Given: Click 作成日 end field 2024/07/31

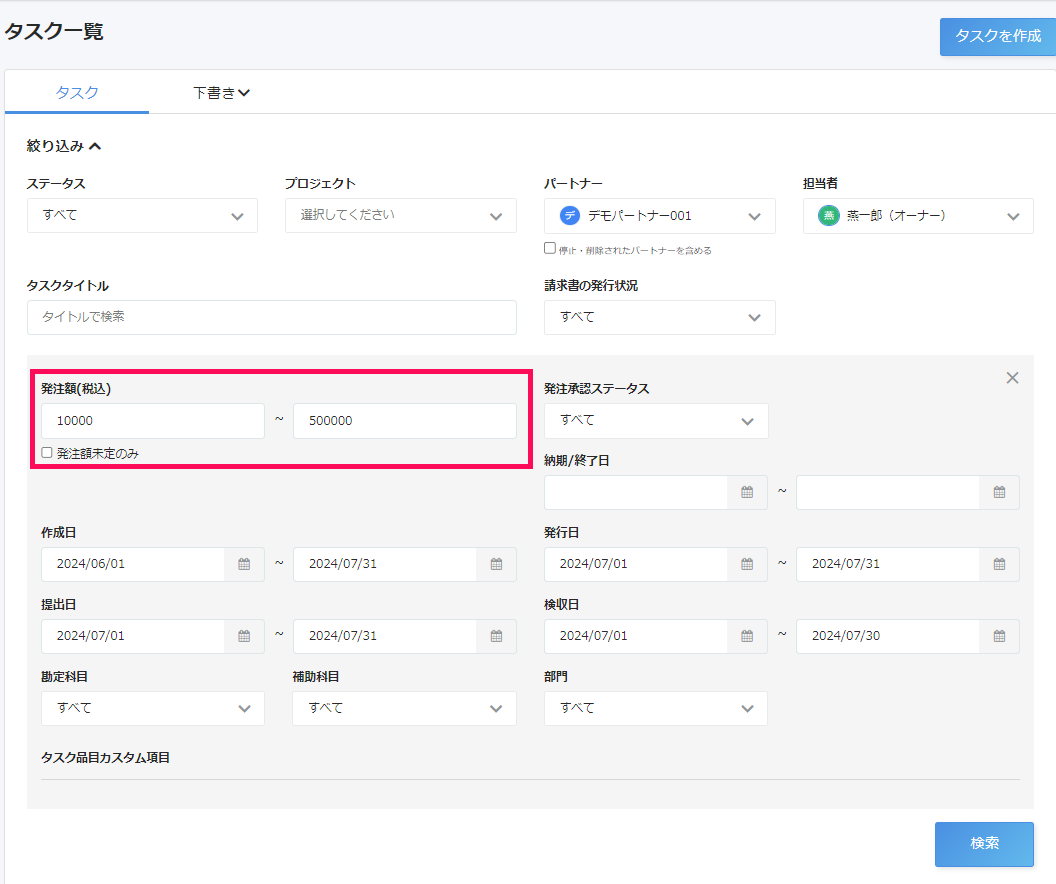Looking at the screenshot, I should coord(385,564).
